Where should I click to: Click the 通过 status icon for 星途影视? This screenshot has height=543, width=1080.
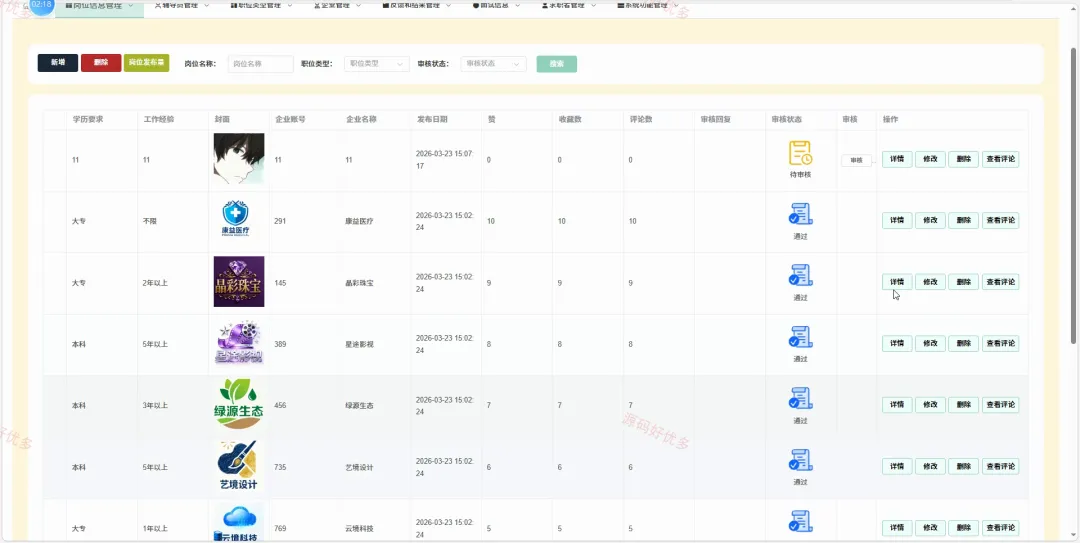pyautogui.click(x=800, y=337)
